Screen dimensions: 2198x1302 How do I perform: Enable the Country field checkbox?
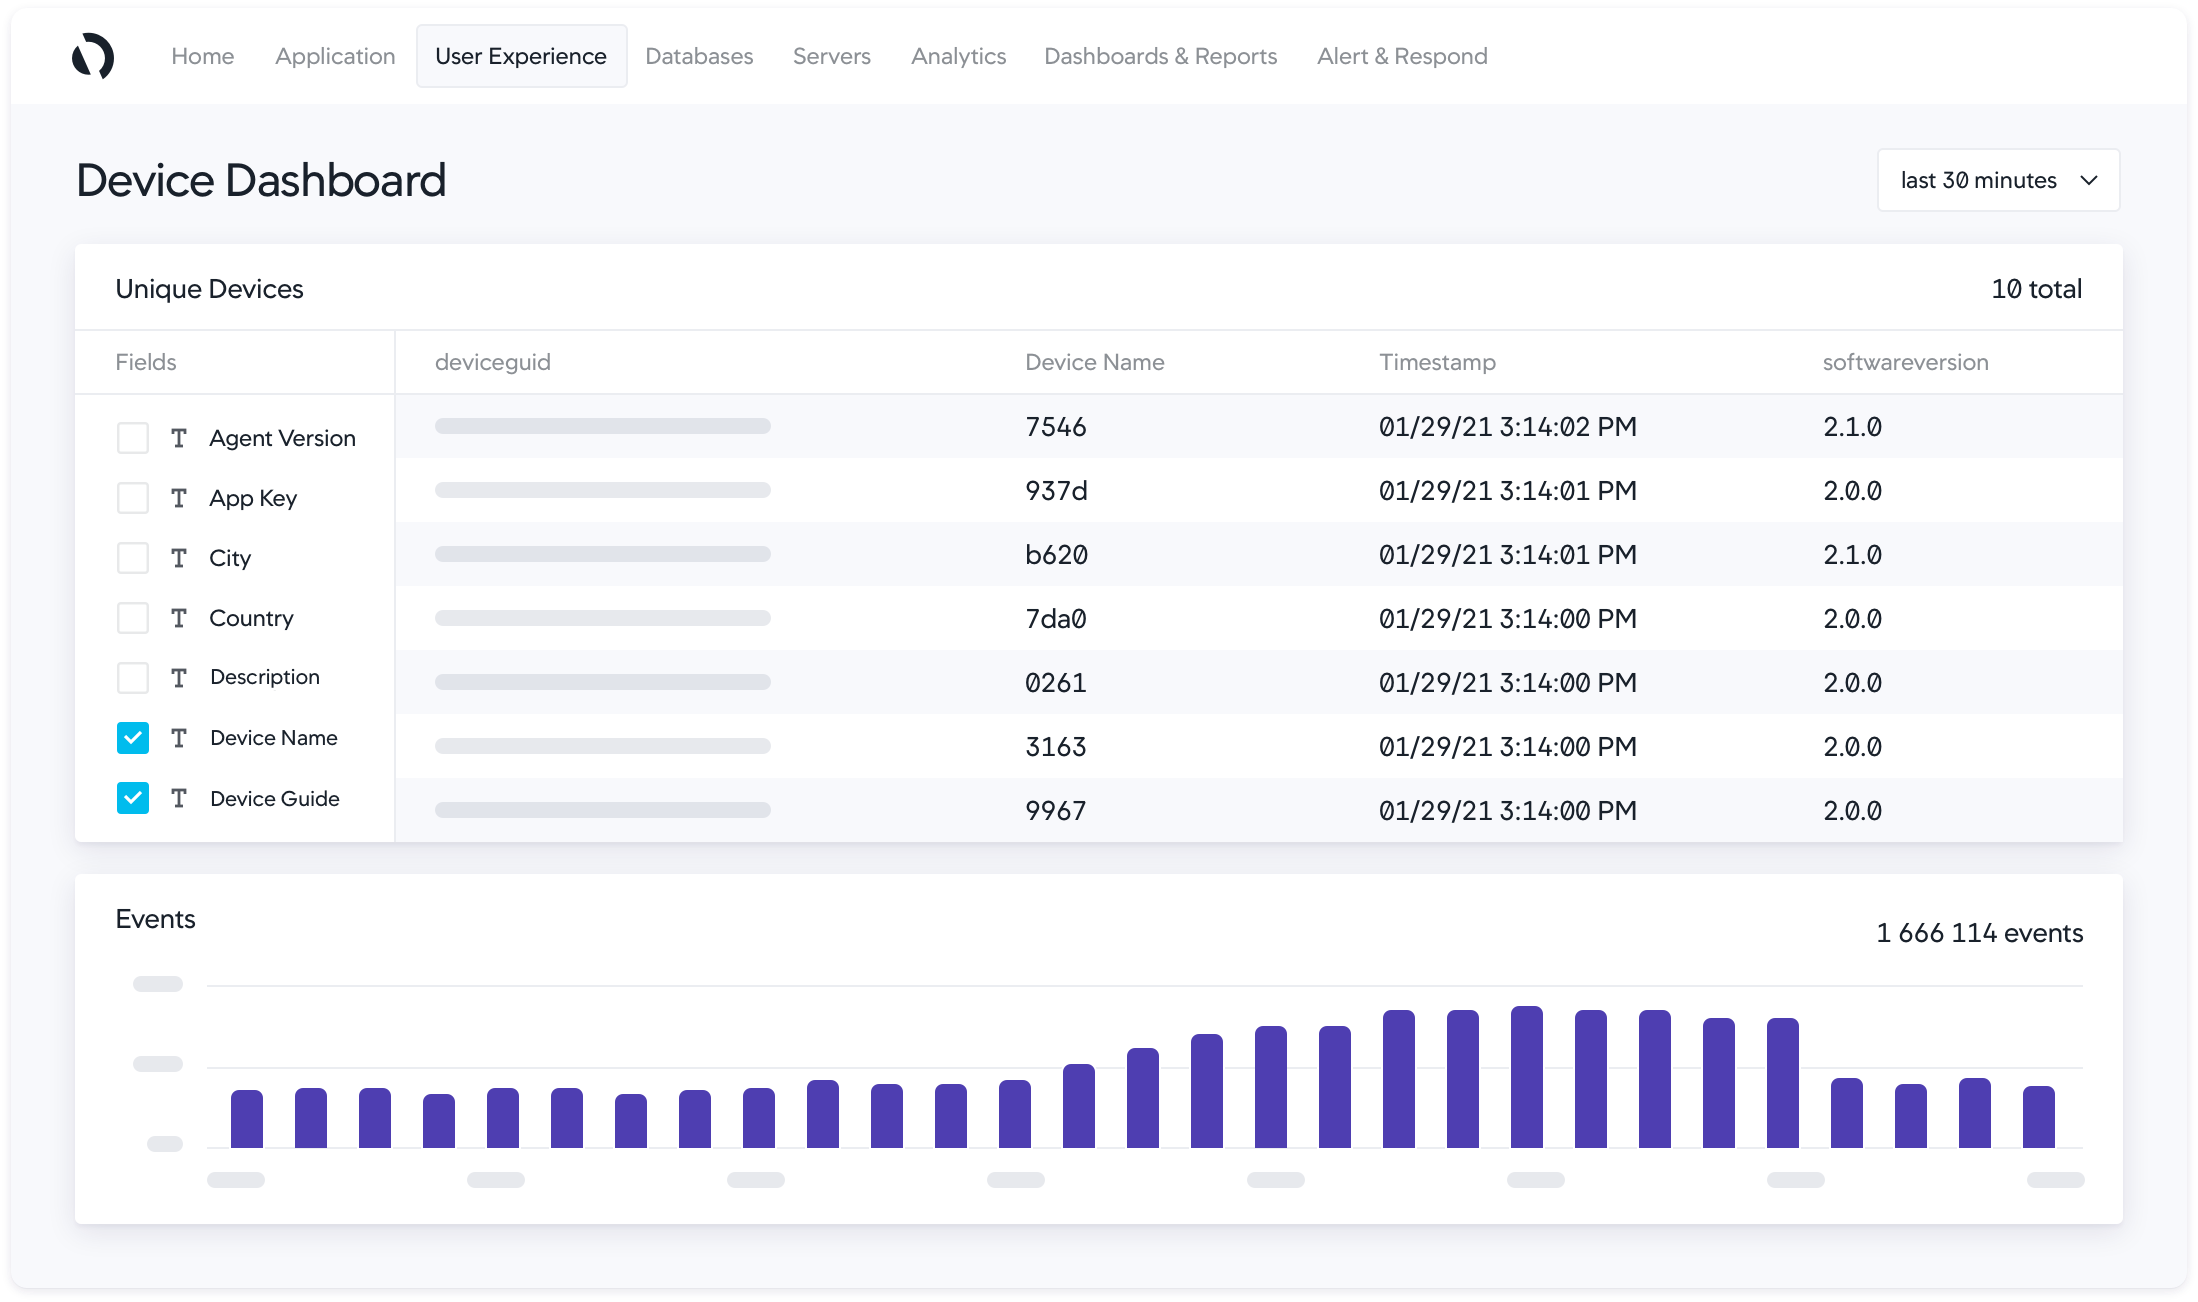tap(133, 618)
